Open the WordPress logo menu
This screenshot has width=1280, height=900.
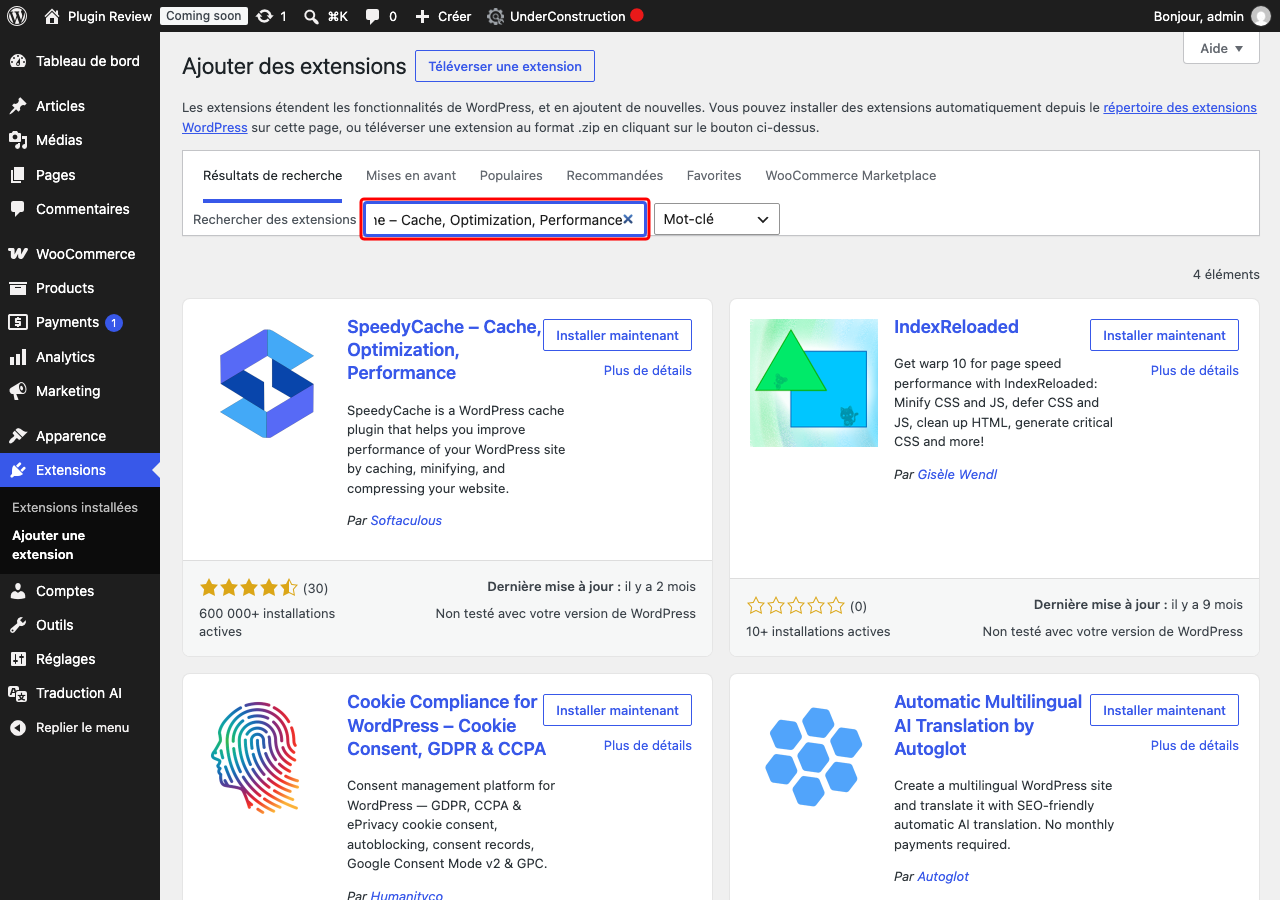(16, 16)
